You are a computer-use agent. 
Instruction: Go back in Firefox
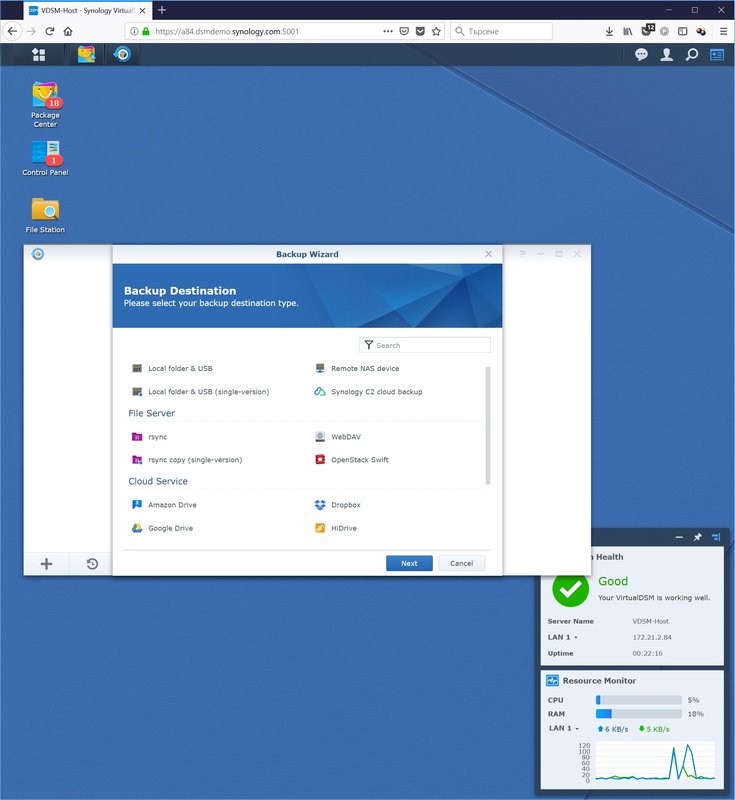click(x=12, y=31)
